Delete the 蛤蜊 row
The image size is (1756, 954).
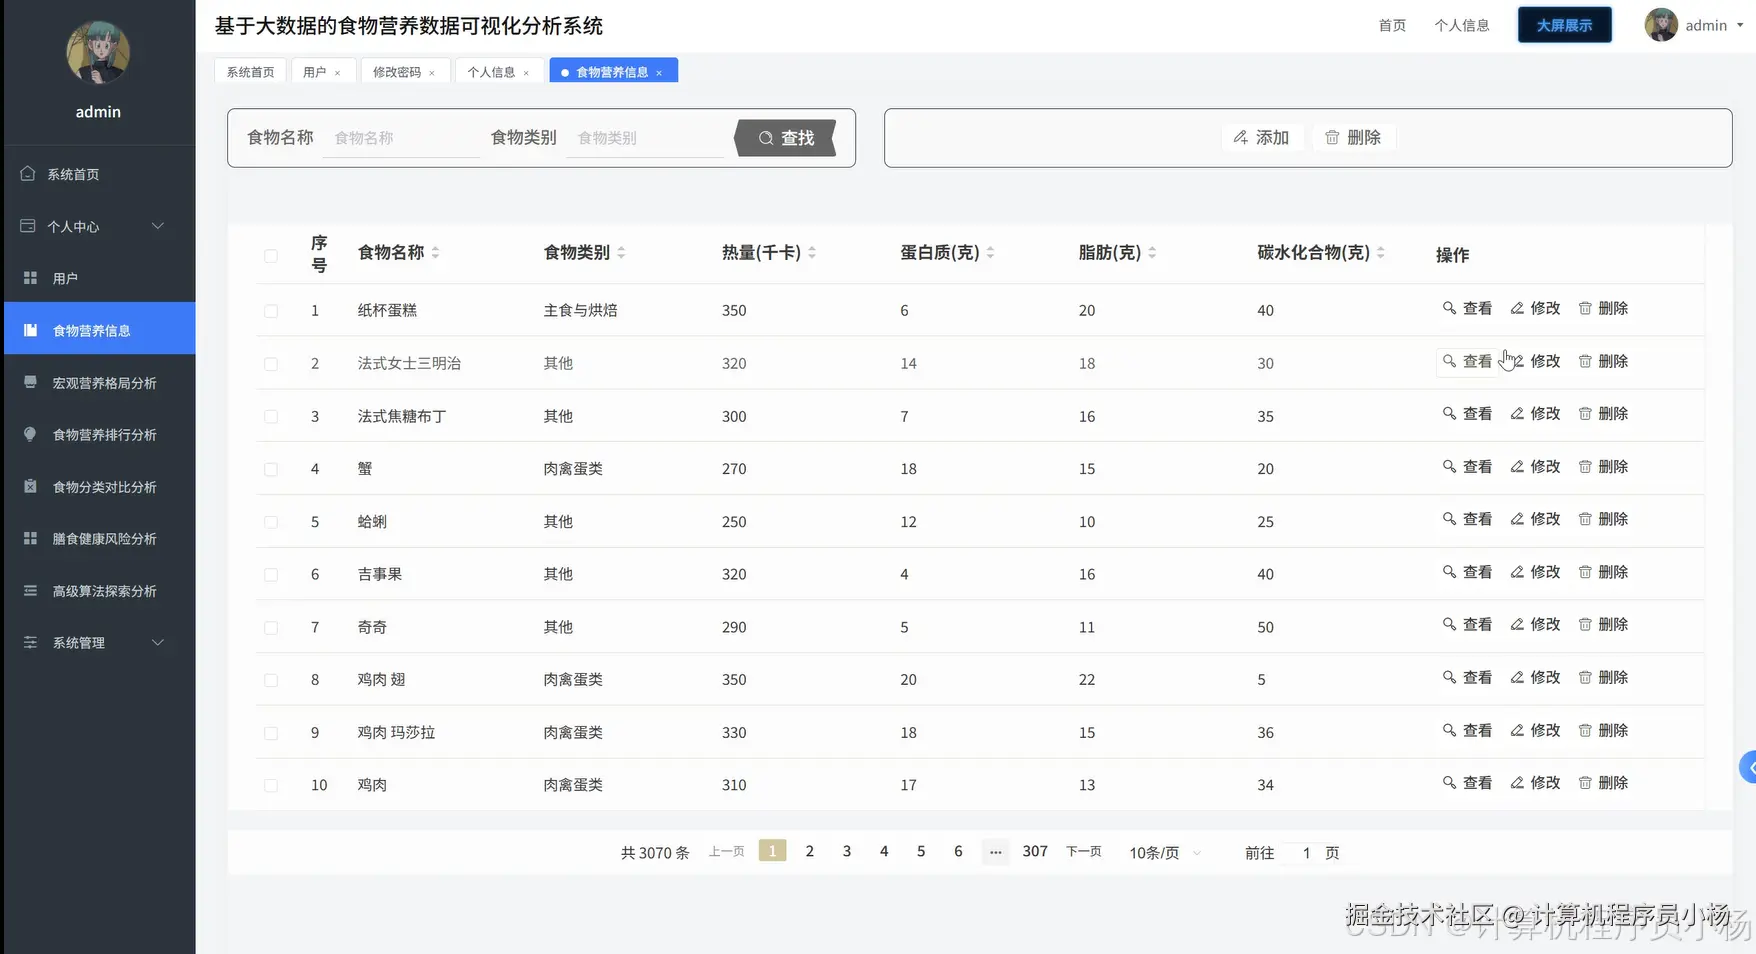(x=1603, y=519)
